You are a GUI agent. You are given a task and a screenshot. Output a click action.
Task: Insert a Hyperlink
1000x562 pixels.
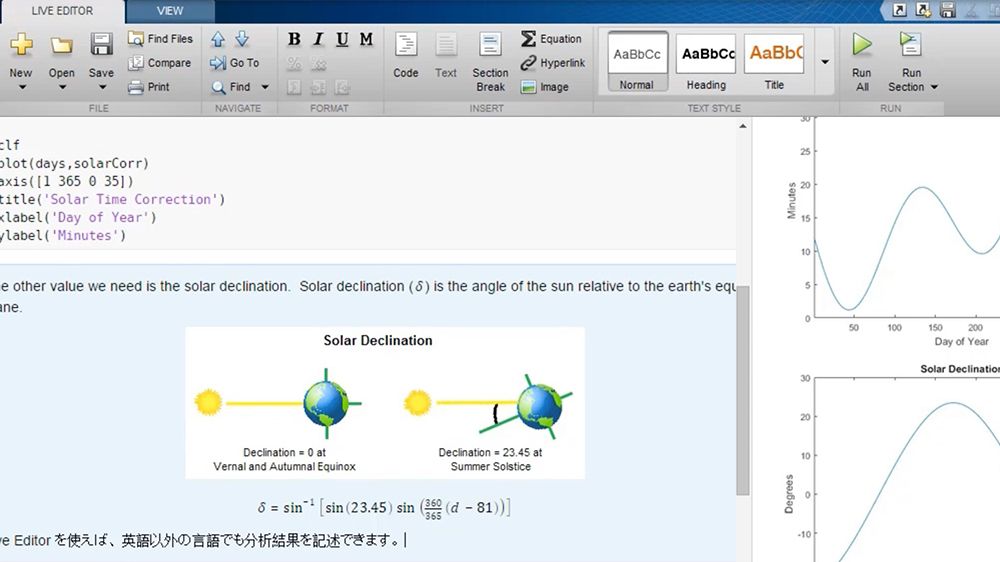pyautogui.click(x=552, y=63)
